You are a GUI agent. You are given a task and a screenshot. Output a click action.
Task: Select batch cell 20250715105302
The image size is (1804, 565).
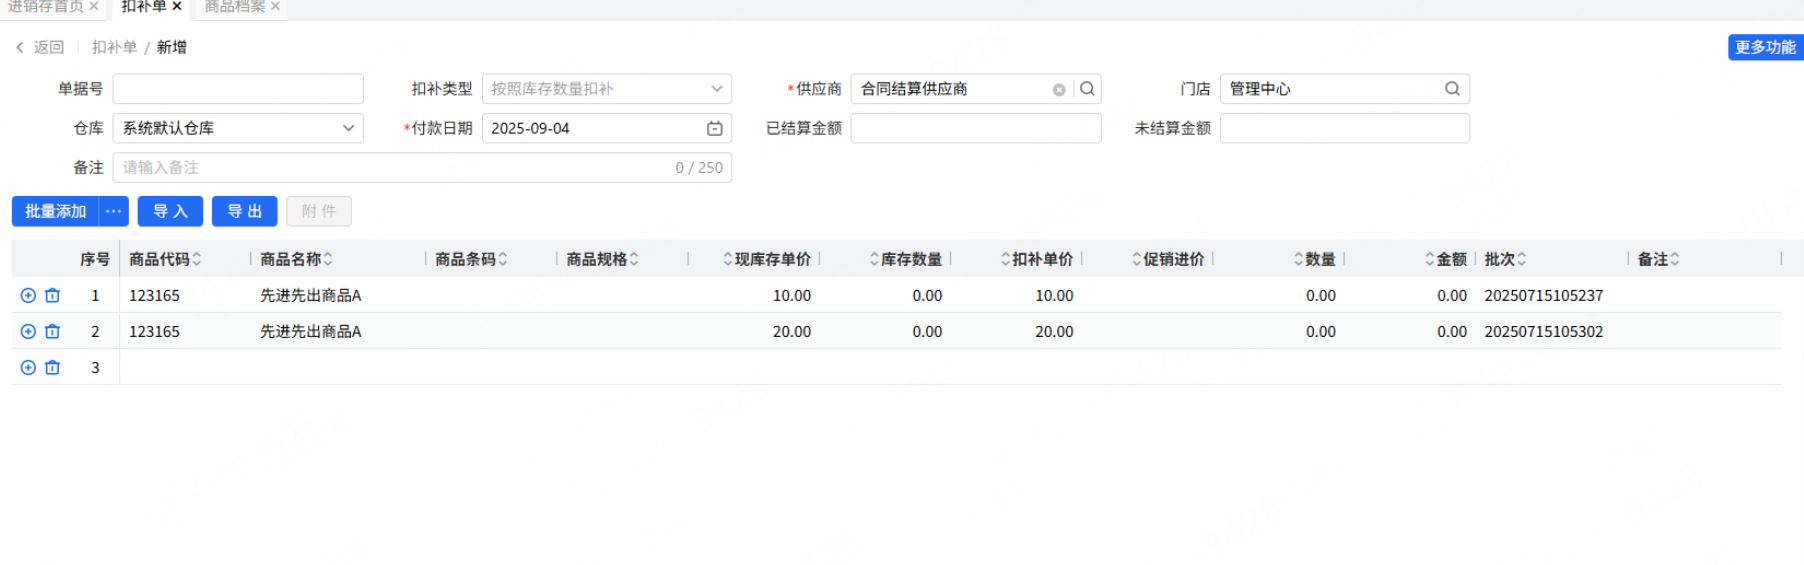[x=1544, y=332]
